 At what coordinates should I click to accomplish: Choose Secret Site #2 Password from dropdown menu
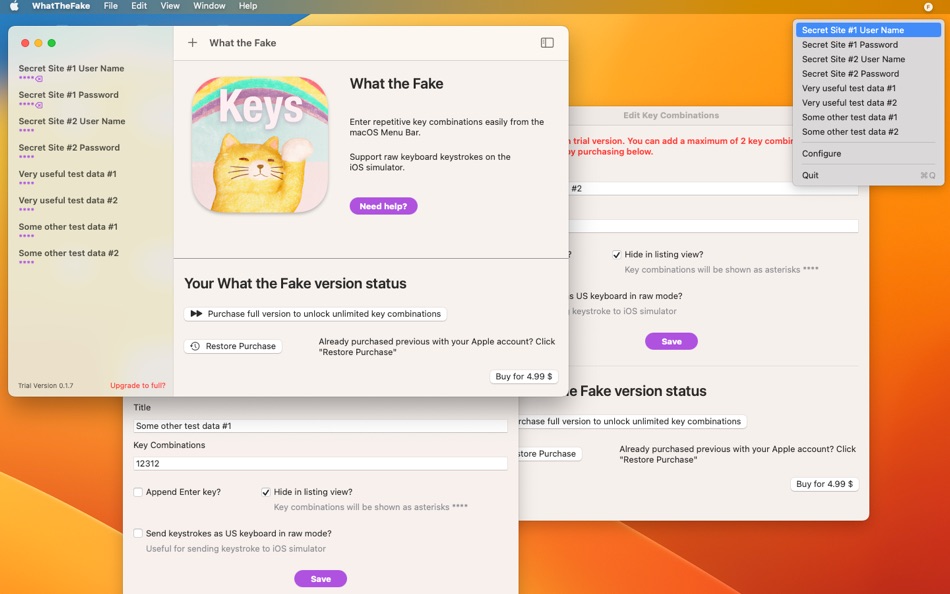click(868, 73)
